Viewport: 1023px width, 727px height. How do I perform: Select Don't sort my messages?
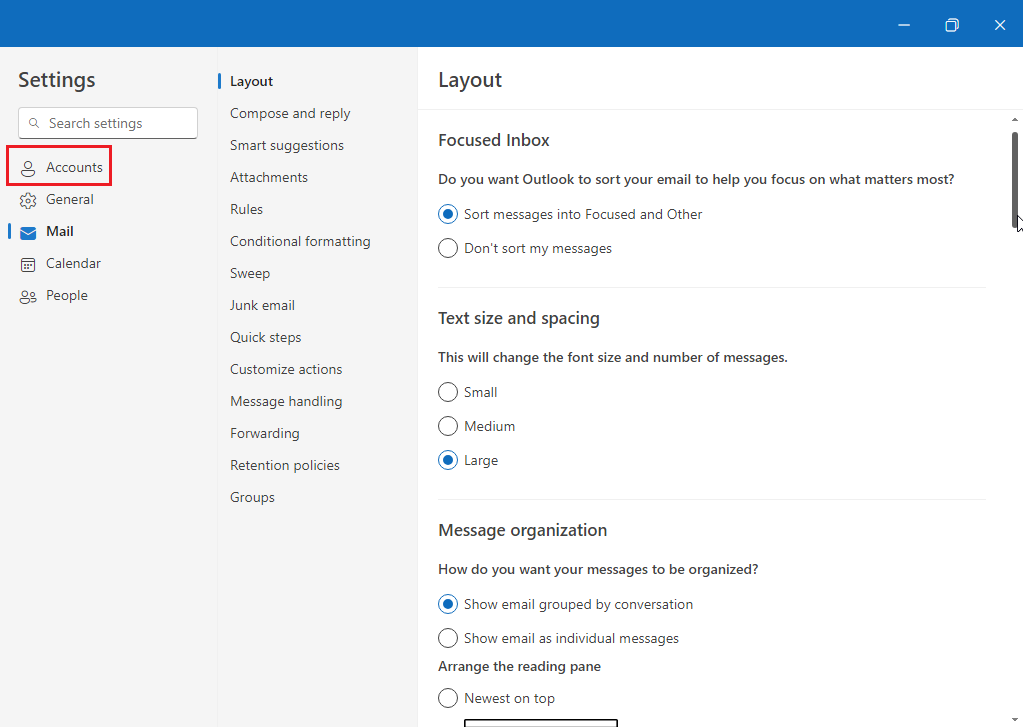pos(448,248)
